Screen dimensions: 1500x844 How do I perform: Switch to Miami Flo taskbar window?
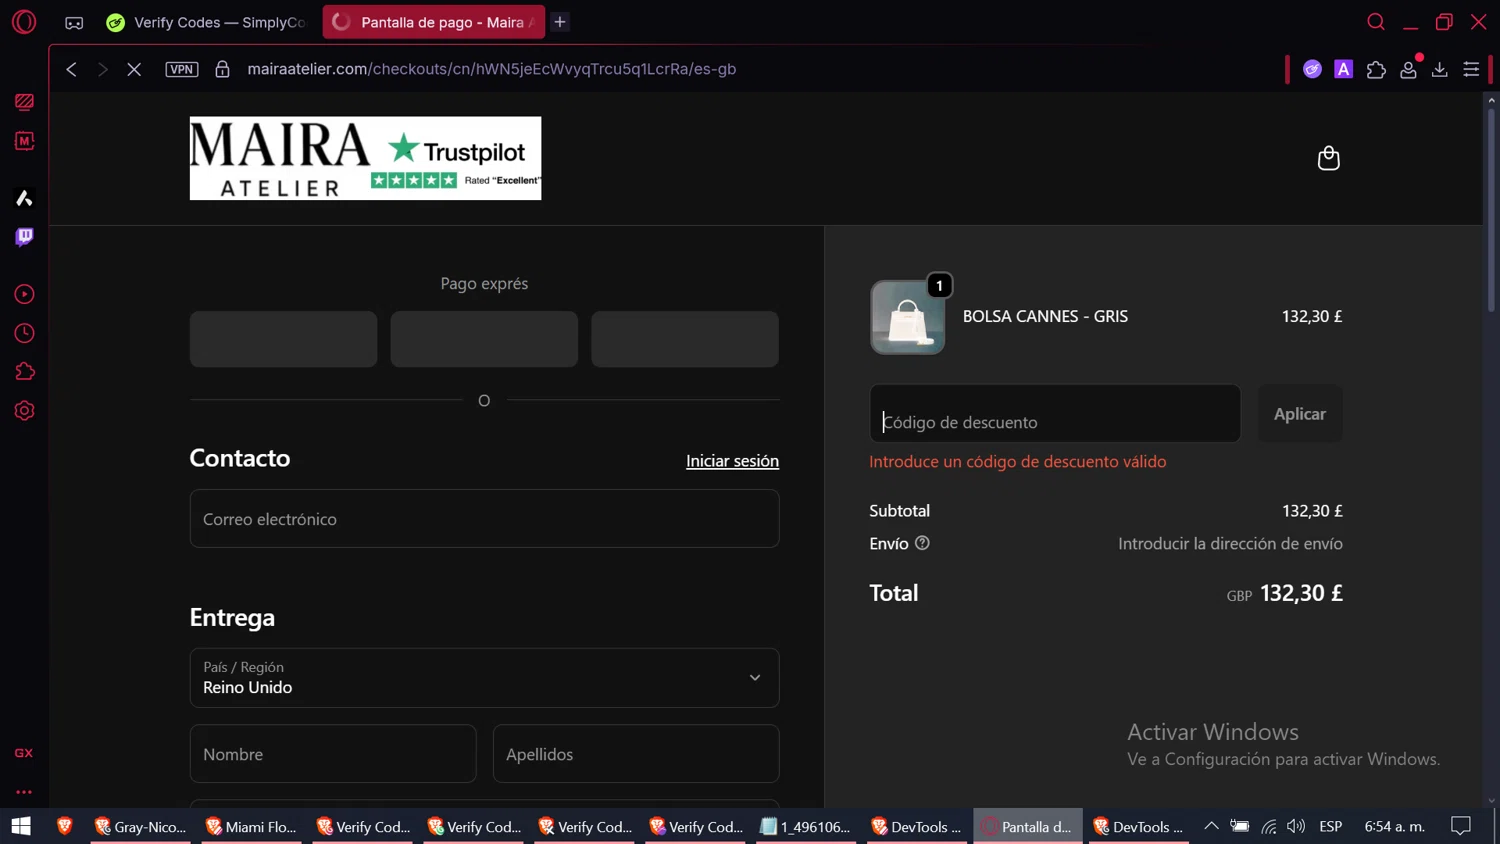(252, 826)
